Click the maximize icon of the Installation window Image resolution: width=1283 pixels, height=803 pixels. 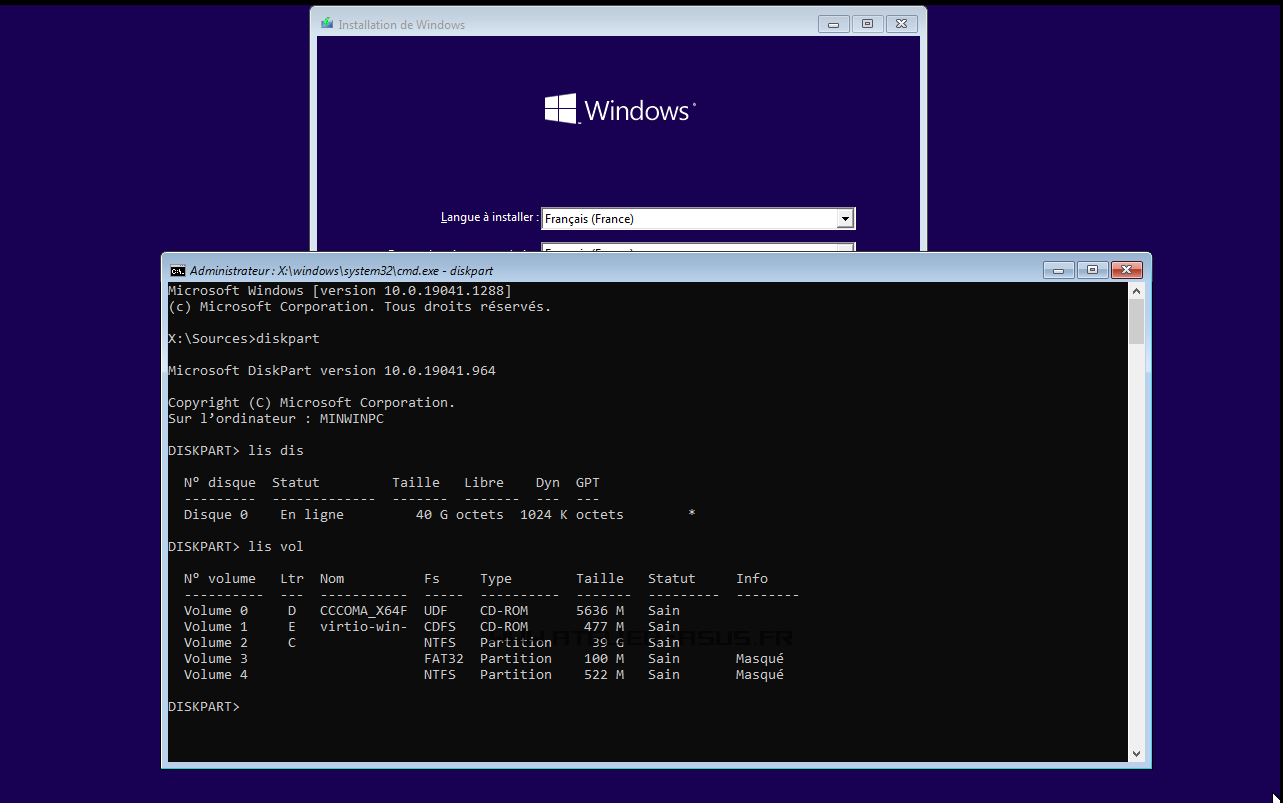click(x=867, y=23)
